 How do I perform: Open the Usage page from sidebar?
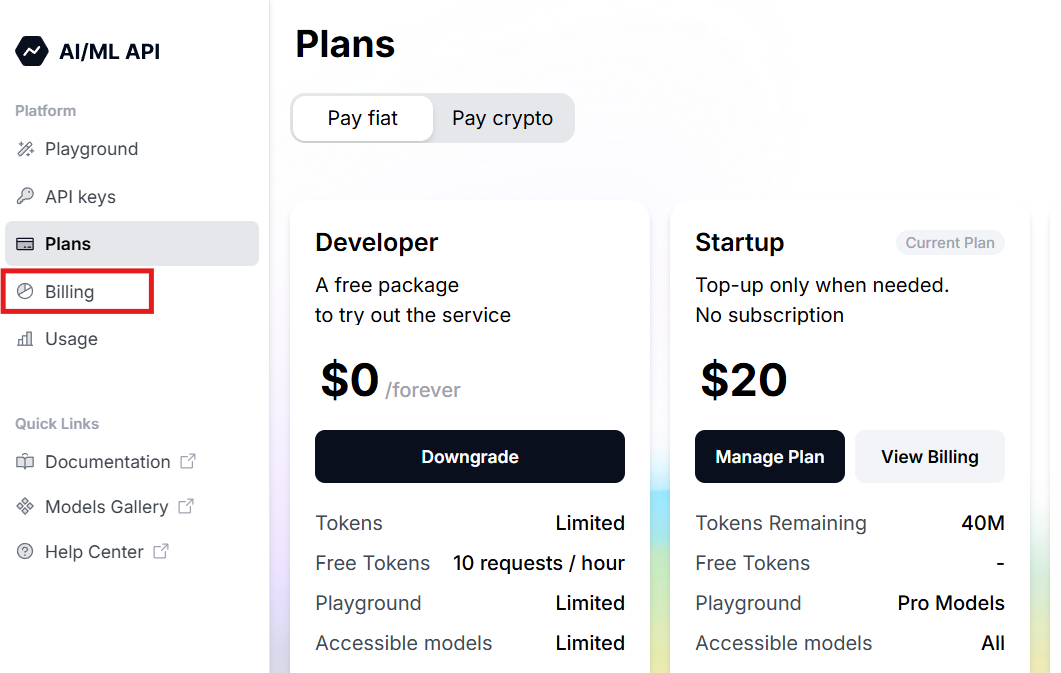71,339
